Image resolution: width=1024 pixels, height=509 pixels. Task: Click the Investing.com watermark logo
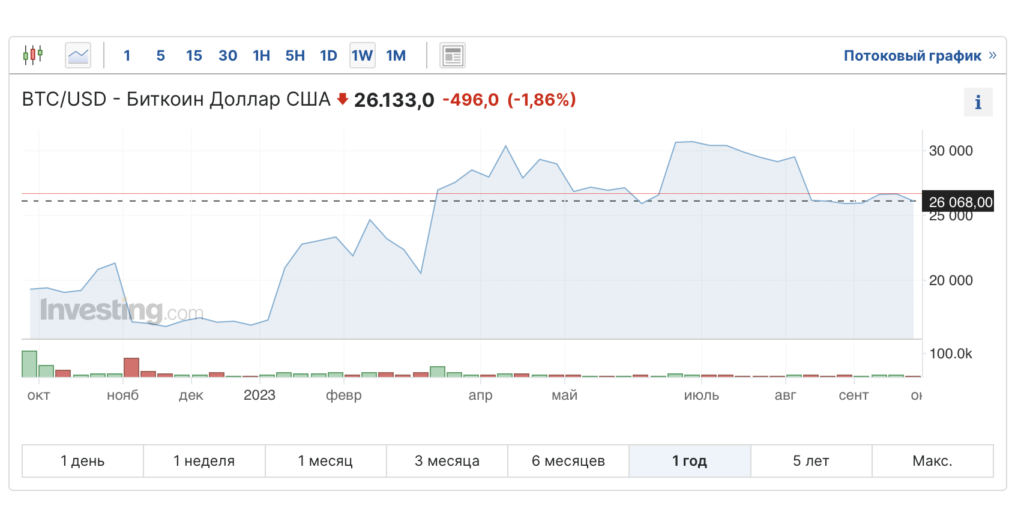[121, 310]
